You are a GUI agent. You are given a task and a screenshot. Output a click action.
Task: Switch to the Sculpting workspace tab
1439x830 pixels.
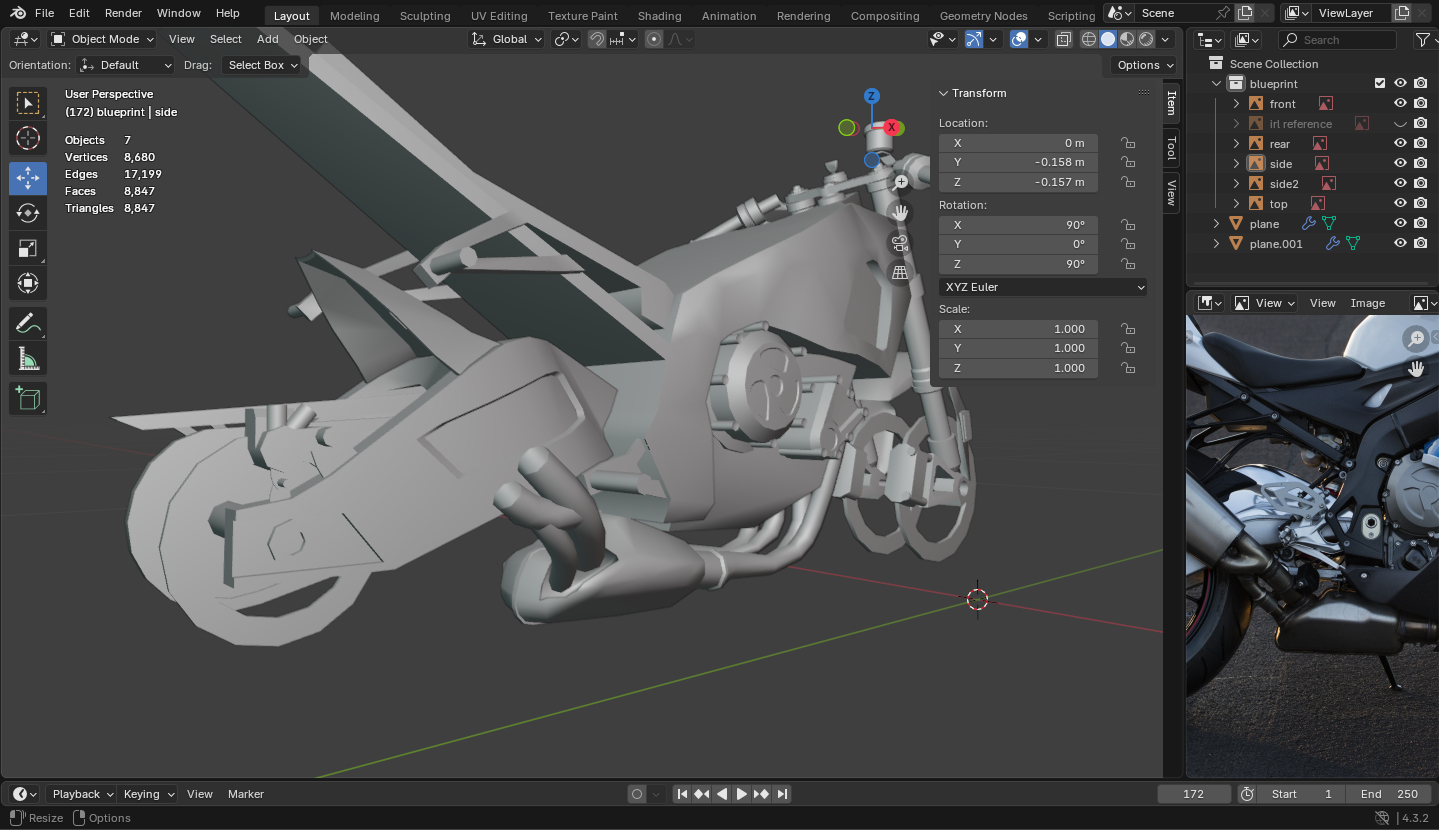[424, 16]
